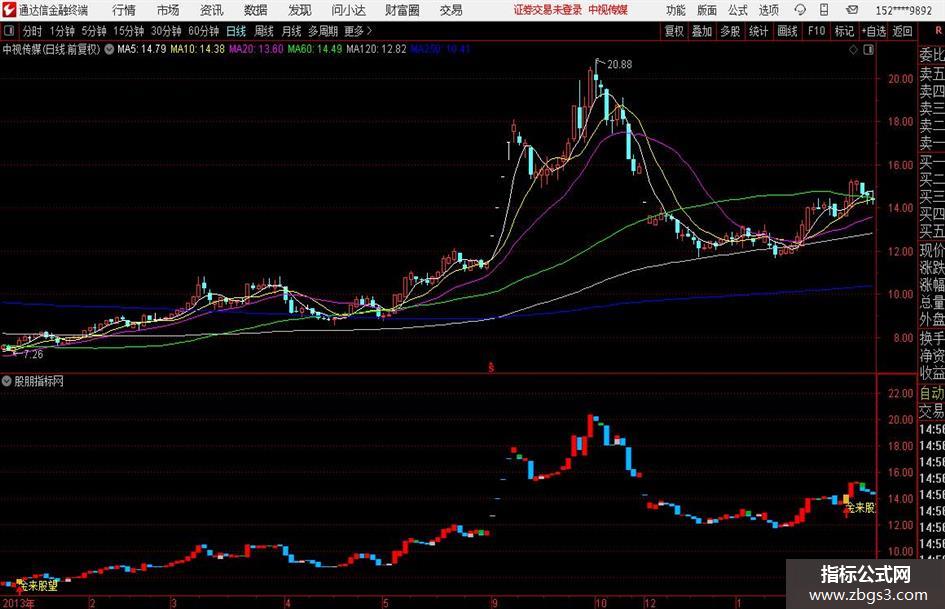Click MA120: 12.82 indicator label
Screen dimensions: 945x609
pyautogui.click(x=377, y=49)
